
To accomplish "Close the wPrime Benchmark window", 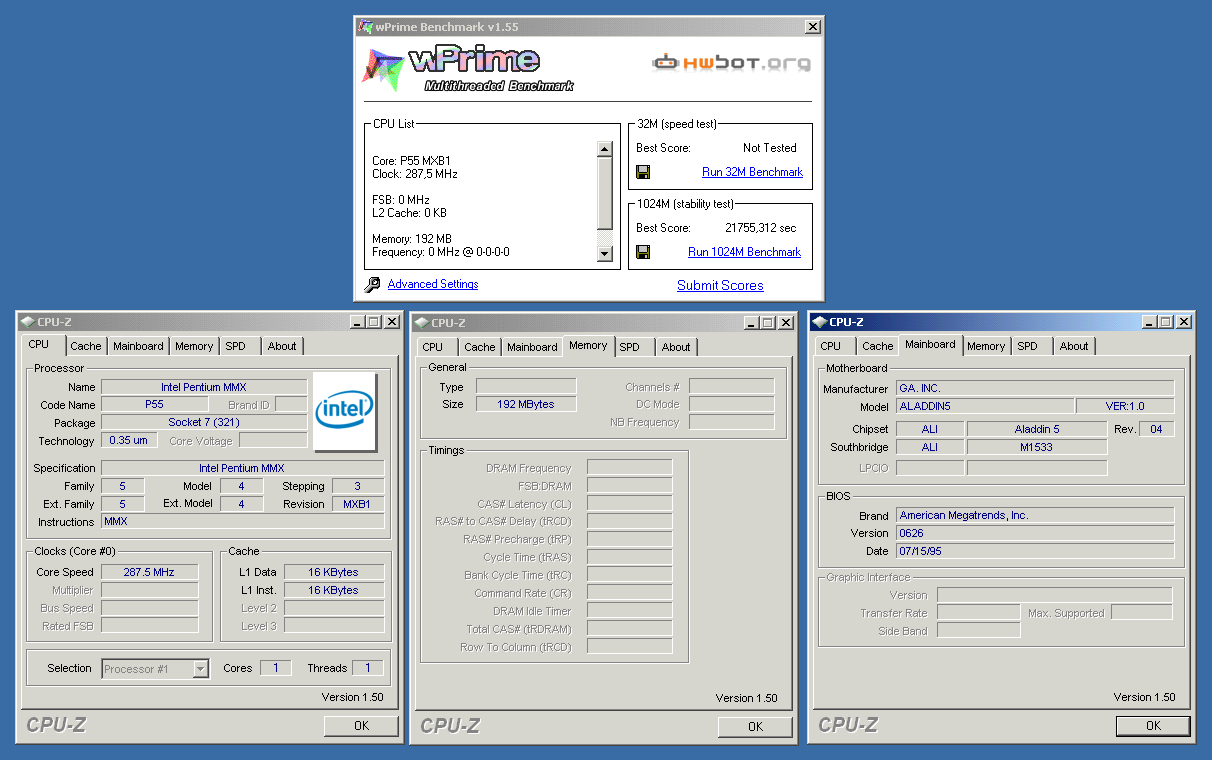I will (x=812, y=27).
